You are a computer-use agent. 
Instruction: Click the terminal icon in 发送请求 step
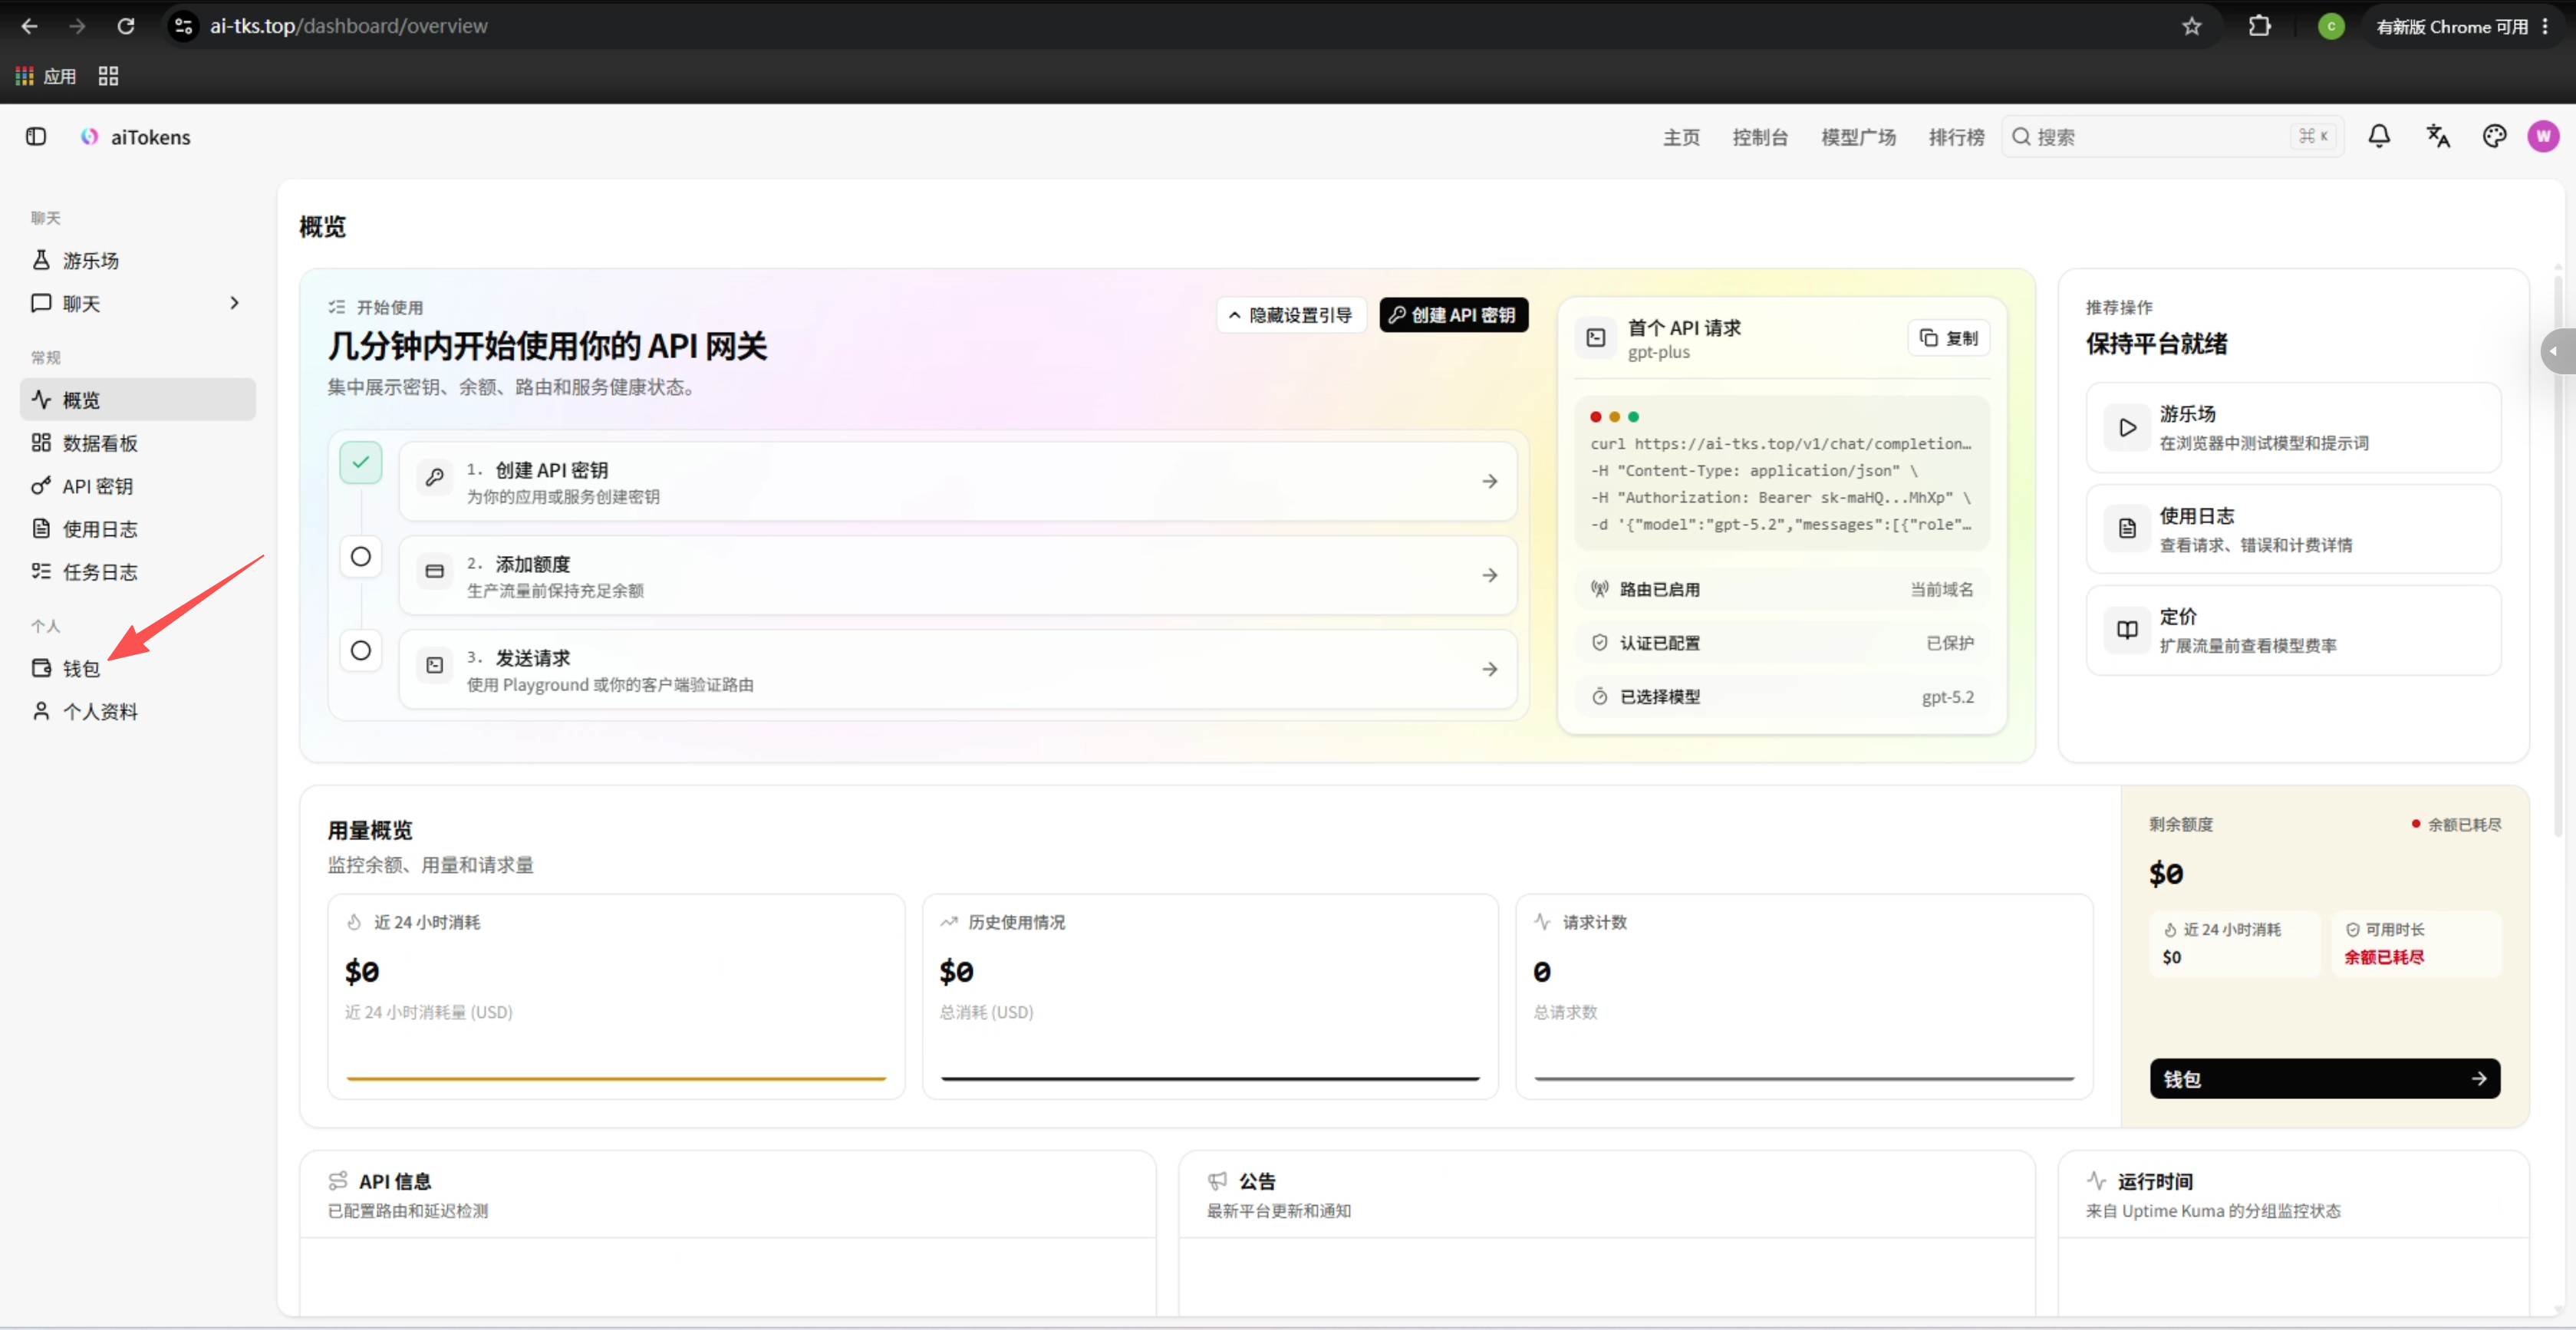(x=435, y=665)
